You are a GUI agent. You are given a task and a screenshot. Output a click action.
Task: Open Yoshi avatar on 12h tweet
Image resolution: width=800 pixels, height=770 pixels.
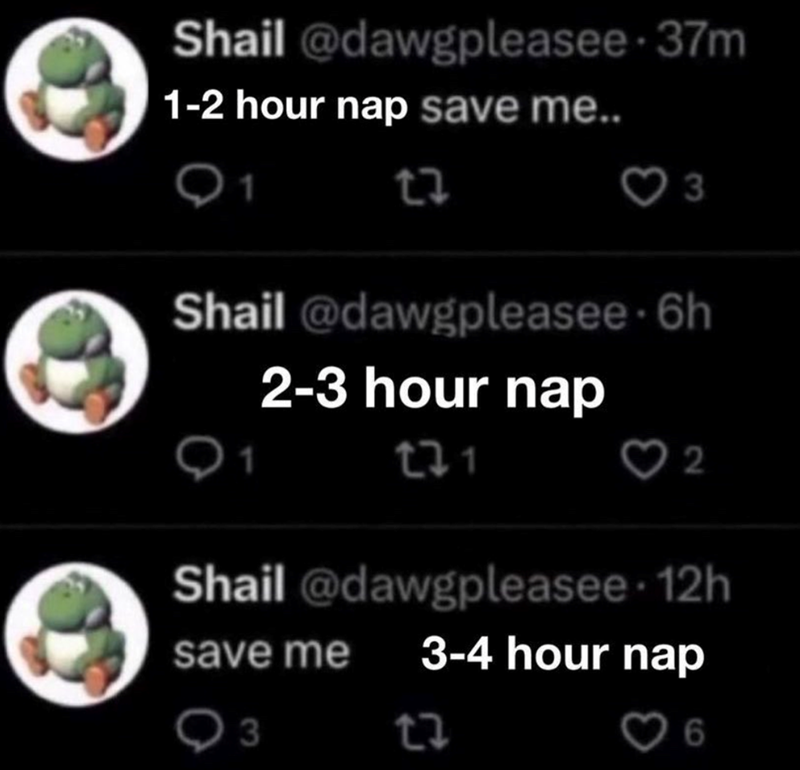click(77, 634)
